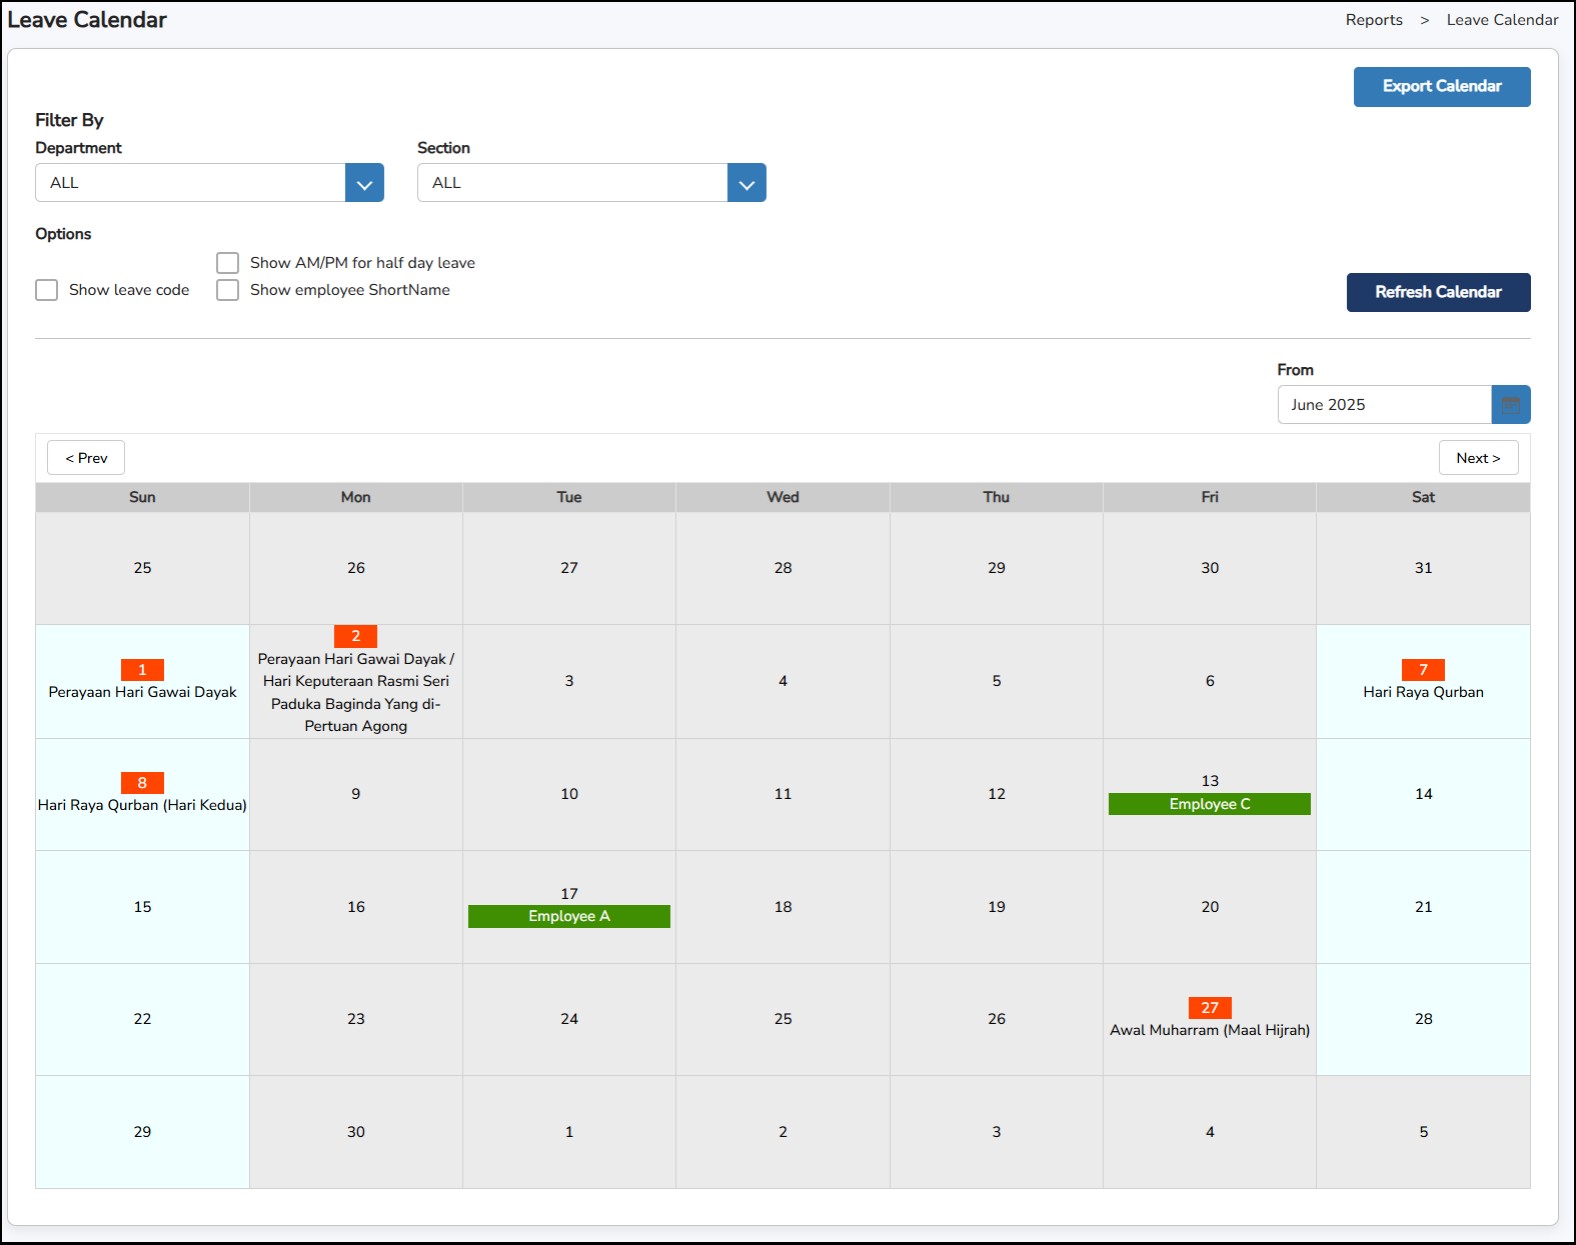Click the orange badge for Hari Raya Qurban

click(1423, 670)
